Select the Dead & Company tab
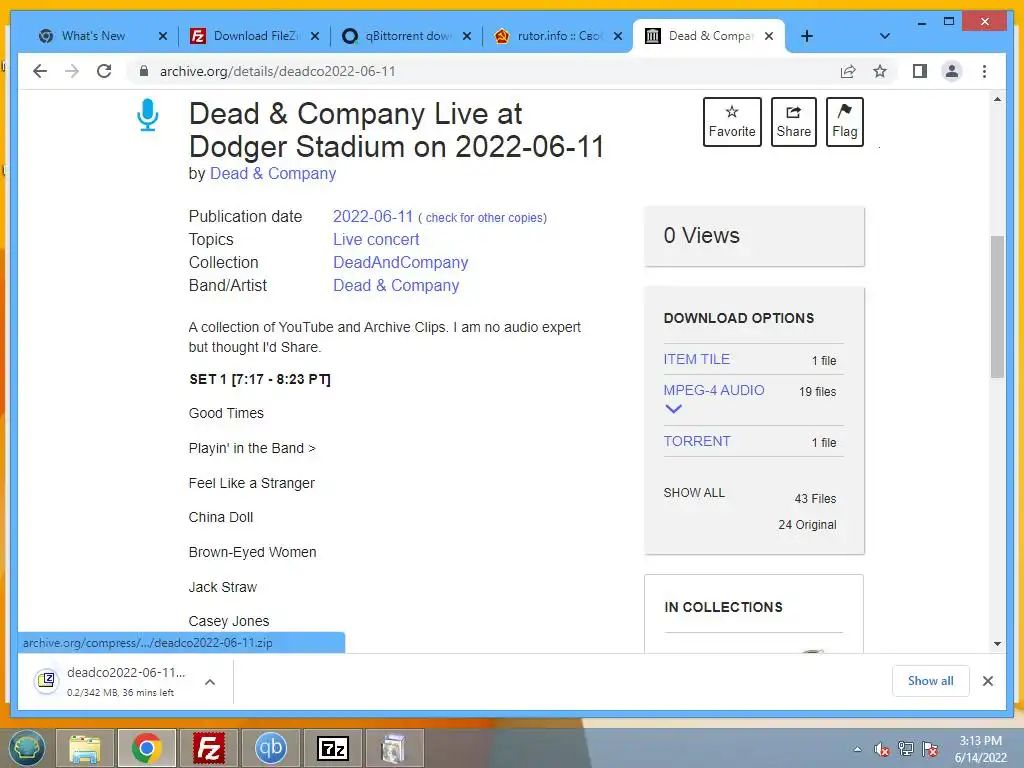The width and height of the screenshot is (1024, 768). point(711,36)
